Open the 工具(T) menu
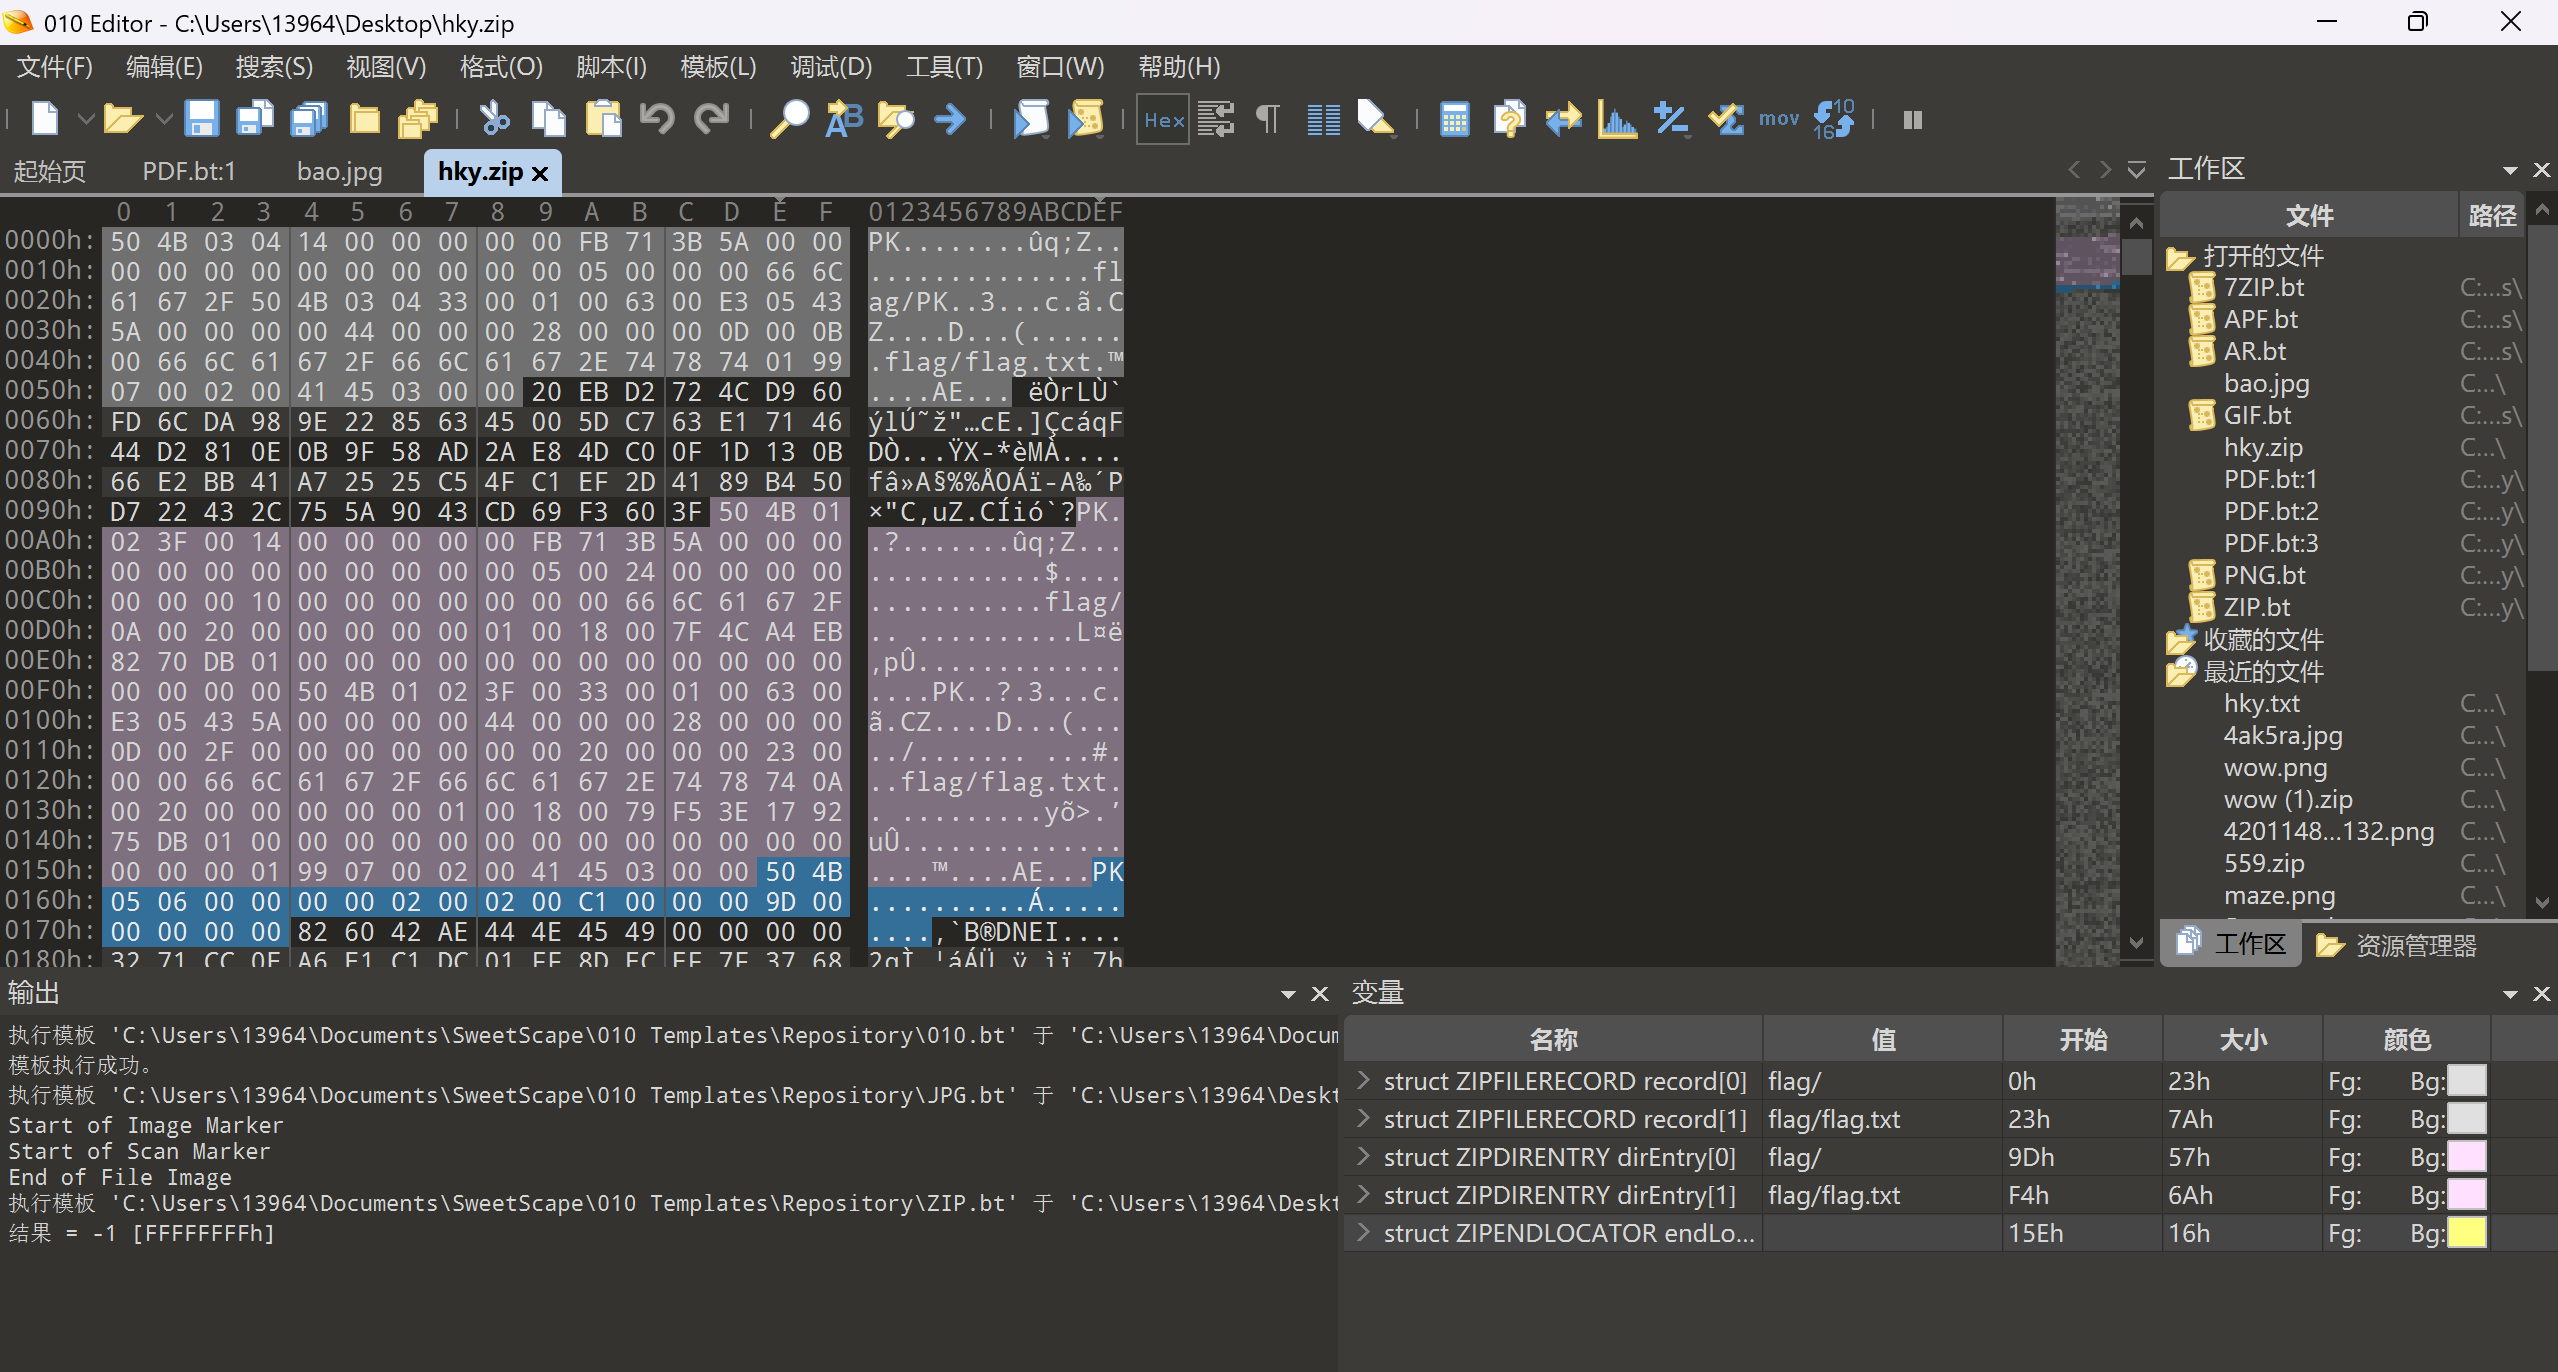Screen dimensions: 2558x1372 pyautogui.click(x=944, y=67)
